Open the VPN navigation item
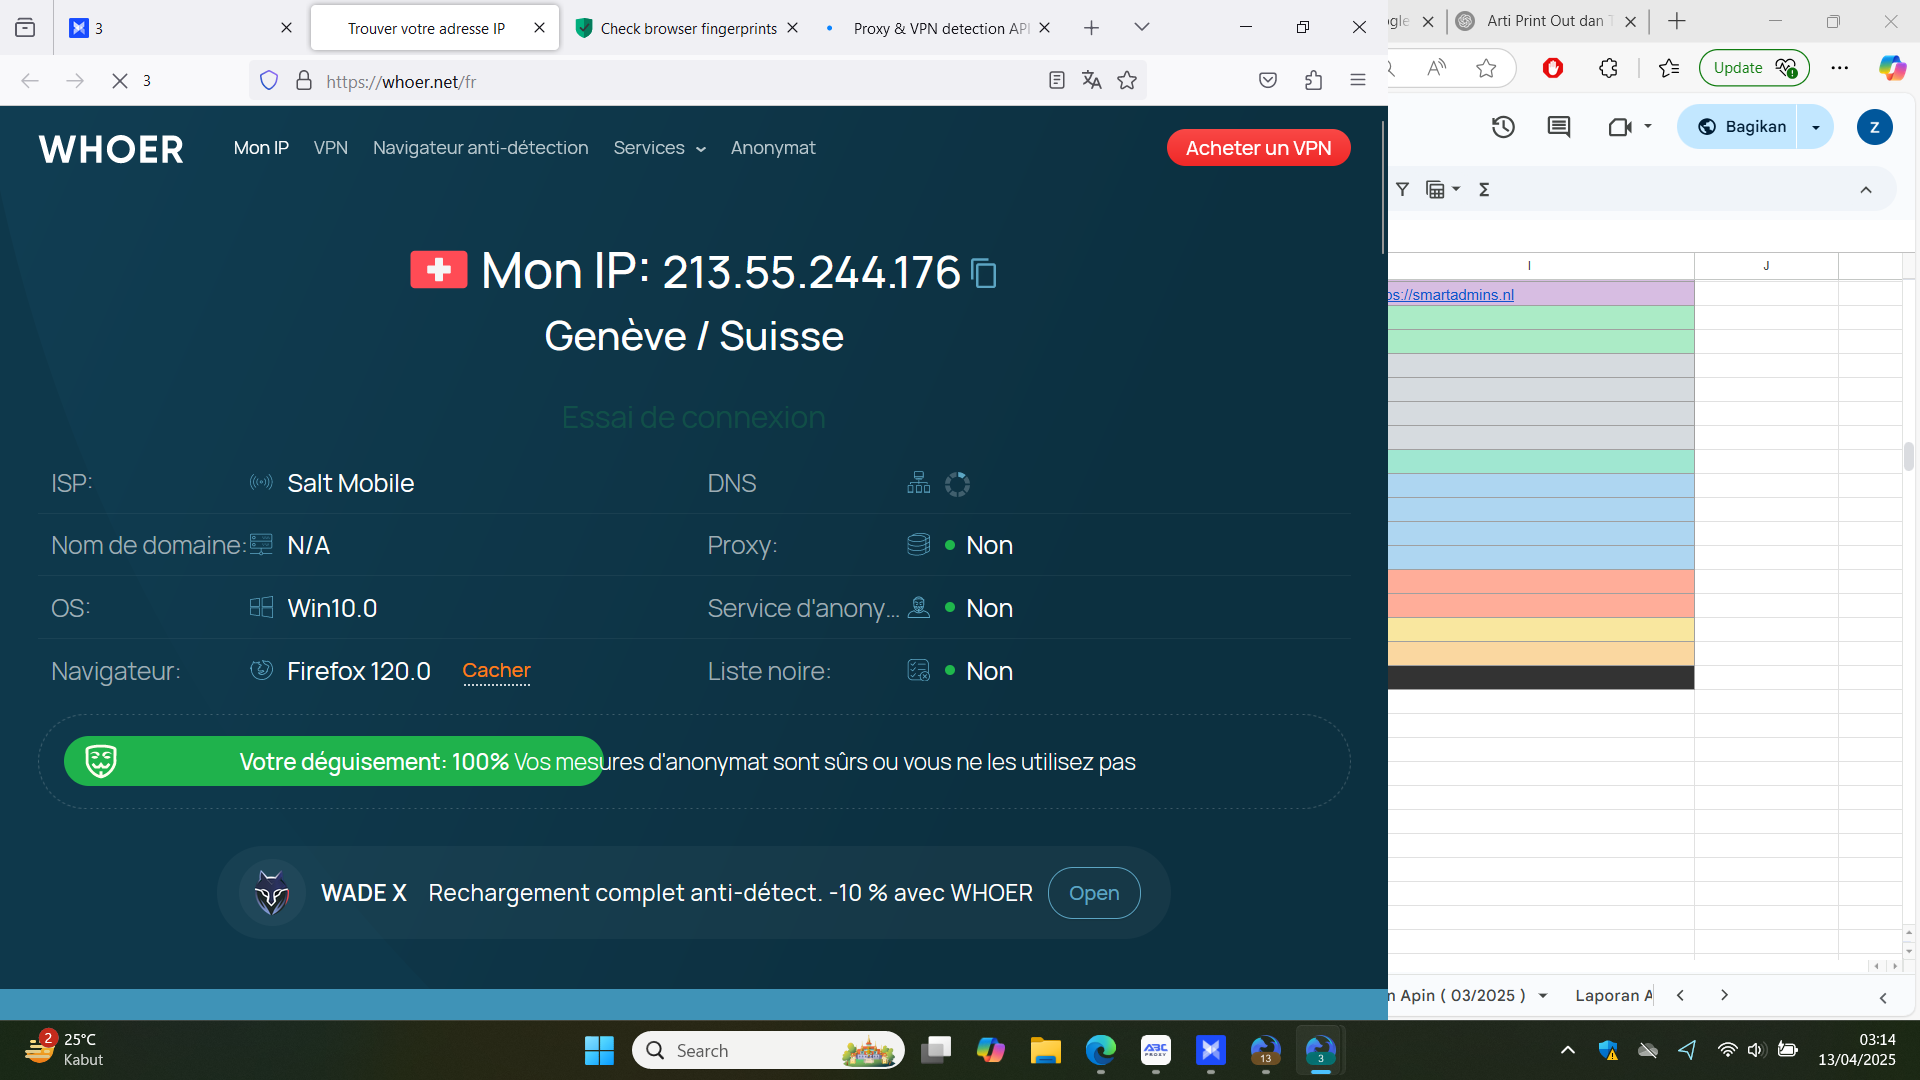This screenshot has width=1920, height=1080. (x=331, y=148)
